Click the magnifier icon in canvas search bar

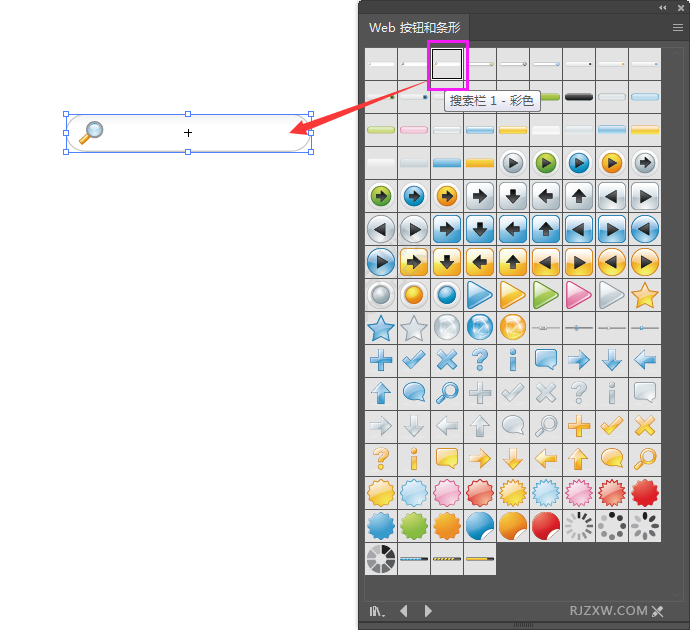pyautogui.click(x=91, y=132)
